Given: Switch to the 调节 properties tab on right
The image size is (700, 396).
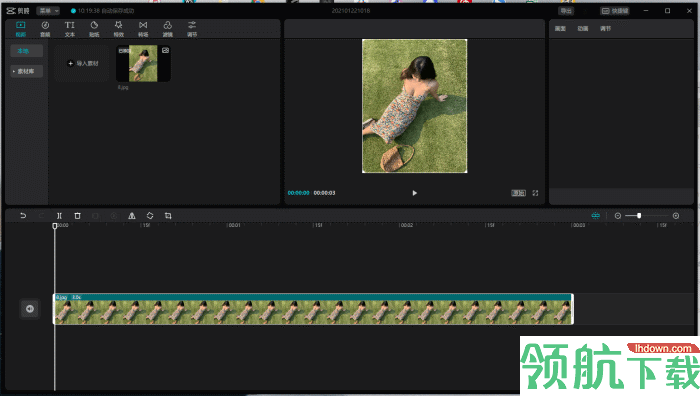Looking at the screenshot, I should tap(605, 29).
